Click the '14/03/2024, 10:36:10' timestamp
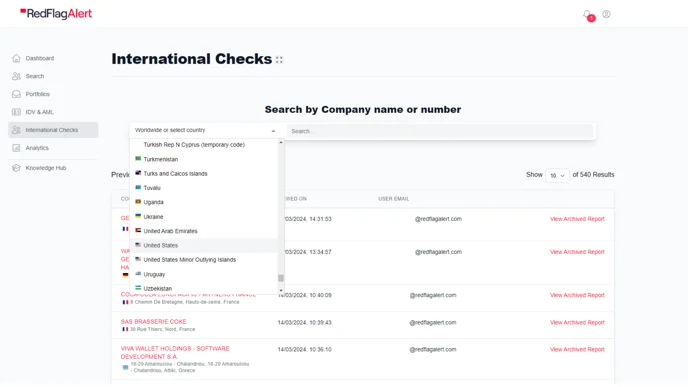688x387 pixels. point(305,350)
